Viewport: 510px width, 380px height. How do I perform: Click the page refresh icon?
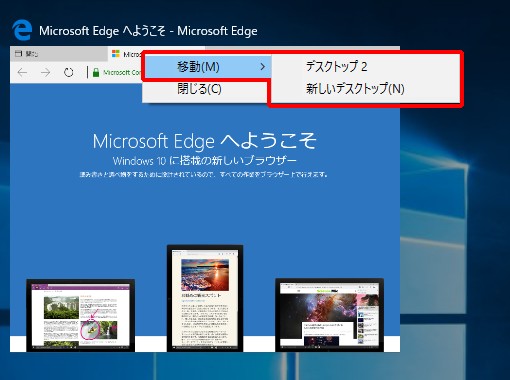[x=69, y=72]
